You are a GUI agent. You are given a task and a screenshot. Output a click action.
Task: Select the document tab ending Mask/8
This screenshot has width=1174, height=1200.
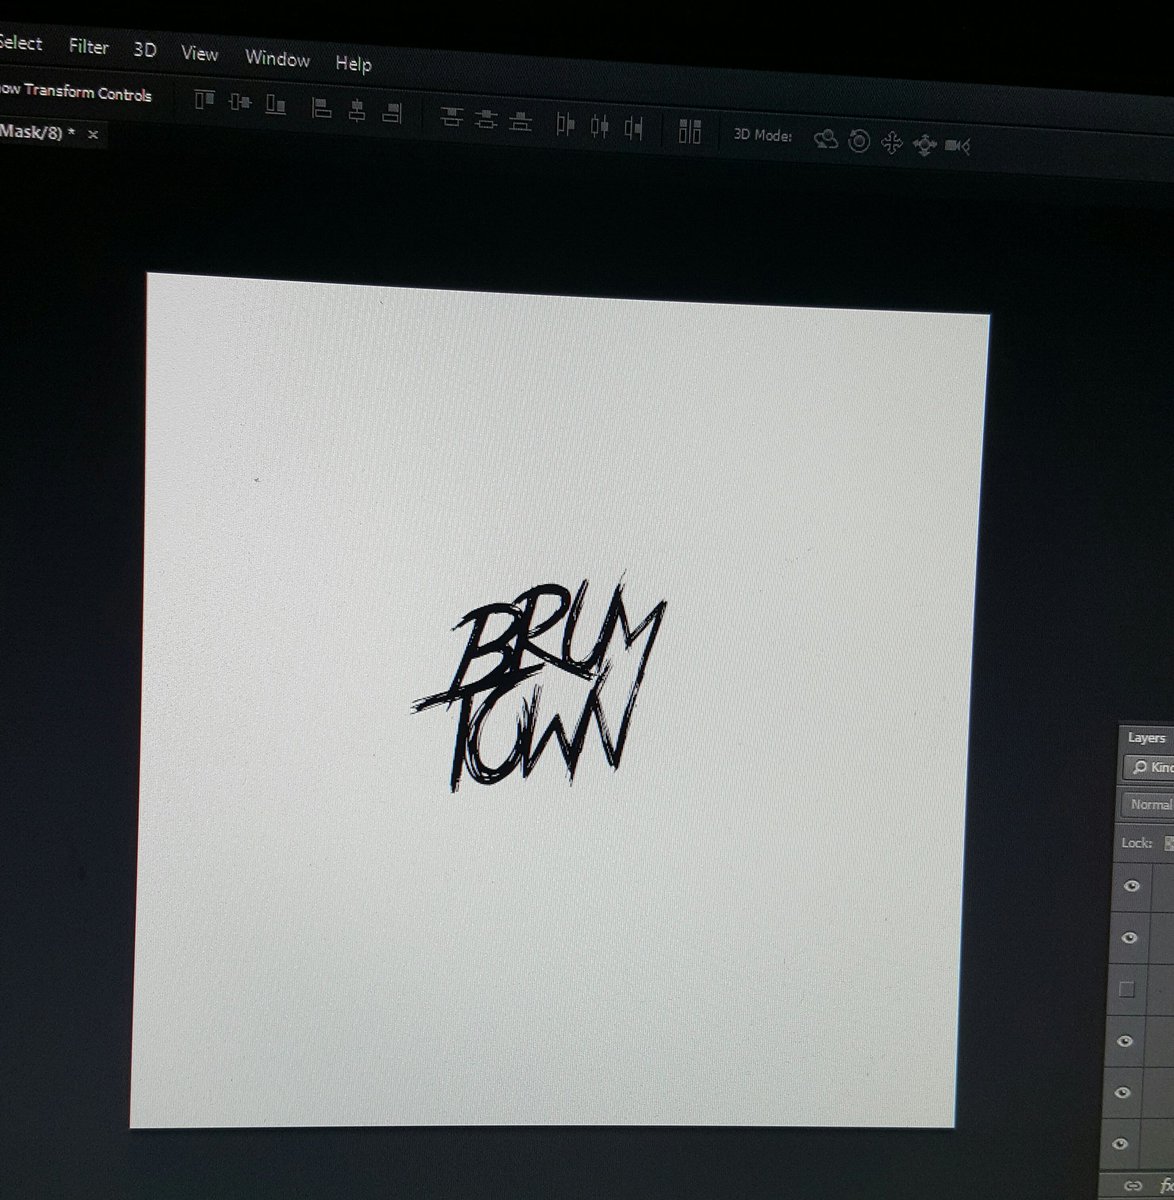(x=37, y=132)
